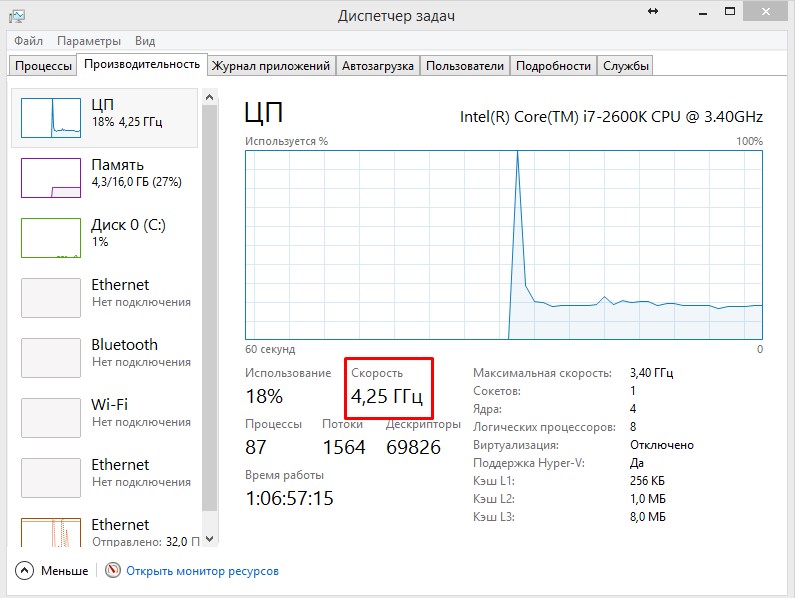
Task: Click the uptime value 1:06:57:15
Action: 290,498
